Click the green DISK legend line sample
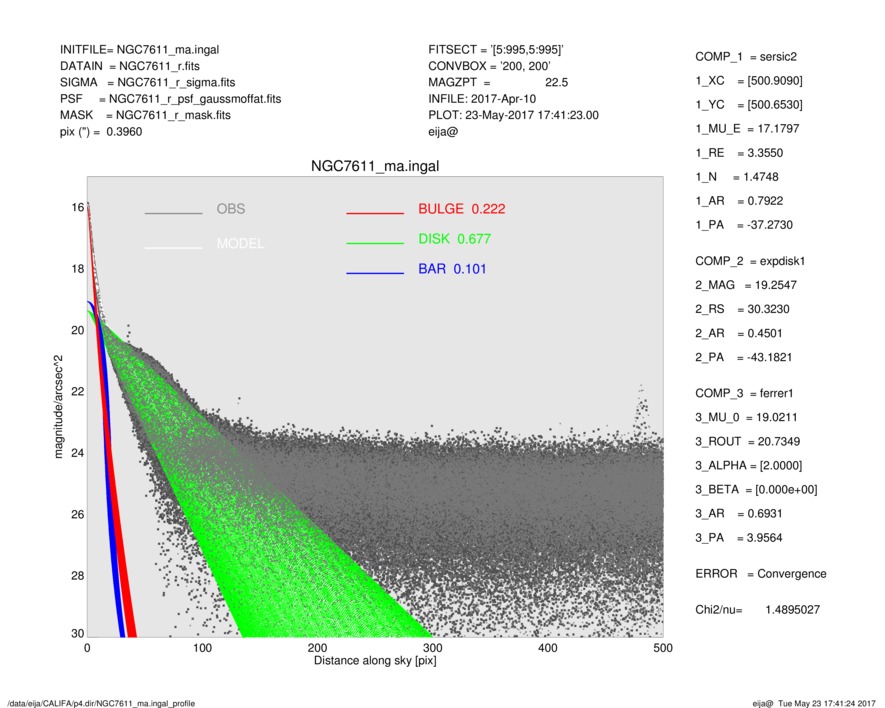The image size is (885, 708). click(x=375, y=243)
